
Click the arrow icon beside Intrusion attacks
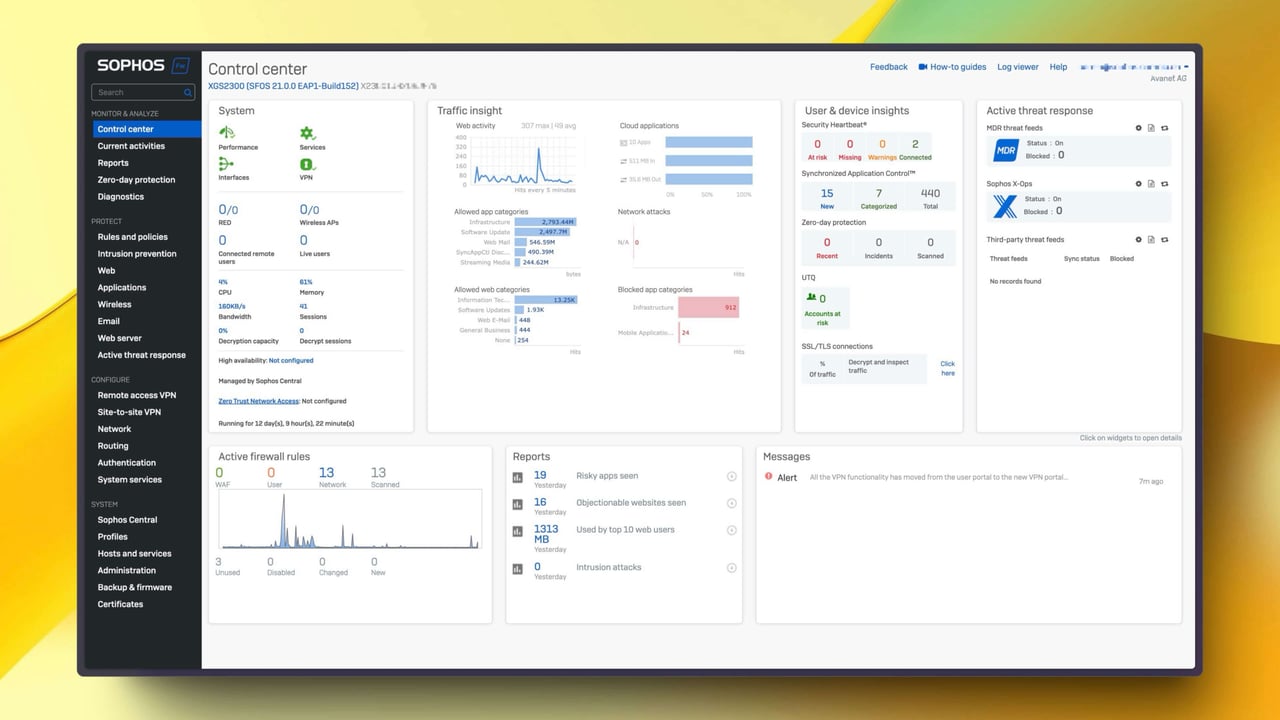(x=731, y=568)
